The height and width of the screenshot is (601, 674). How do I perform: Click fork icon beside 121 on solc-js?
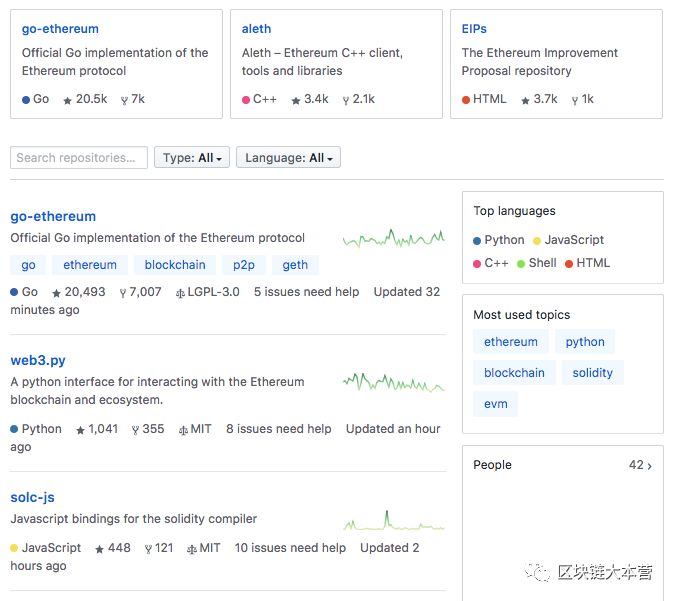pos(148,549)
